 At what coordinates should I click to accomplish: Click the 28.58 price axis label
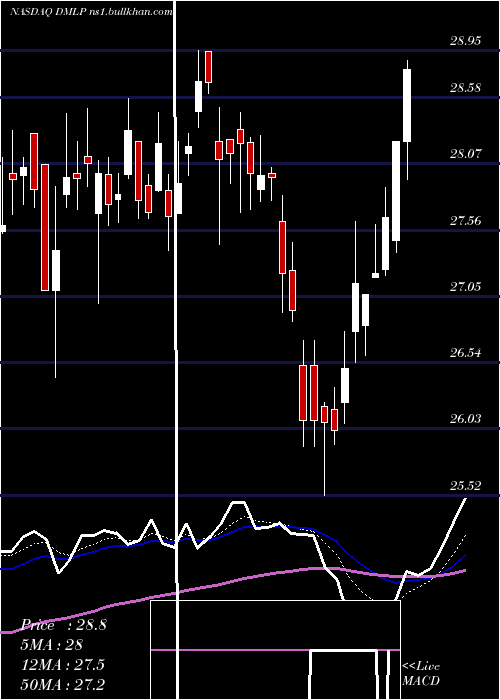click(466, 88)
